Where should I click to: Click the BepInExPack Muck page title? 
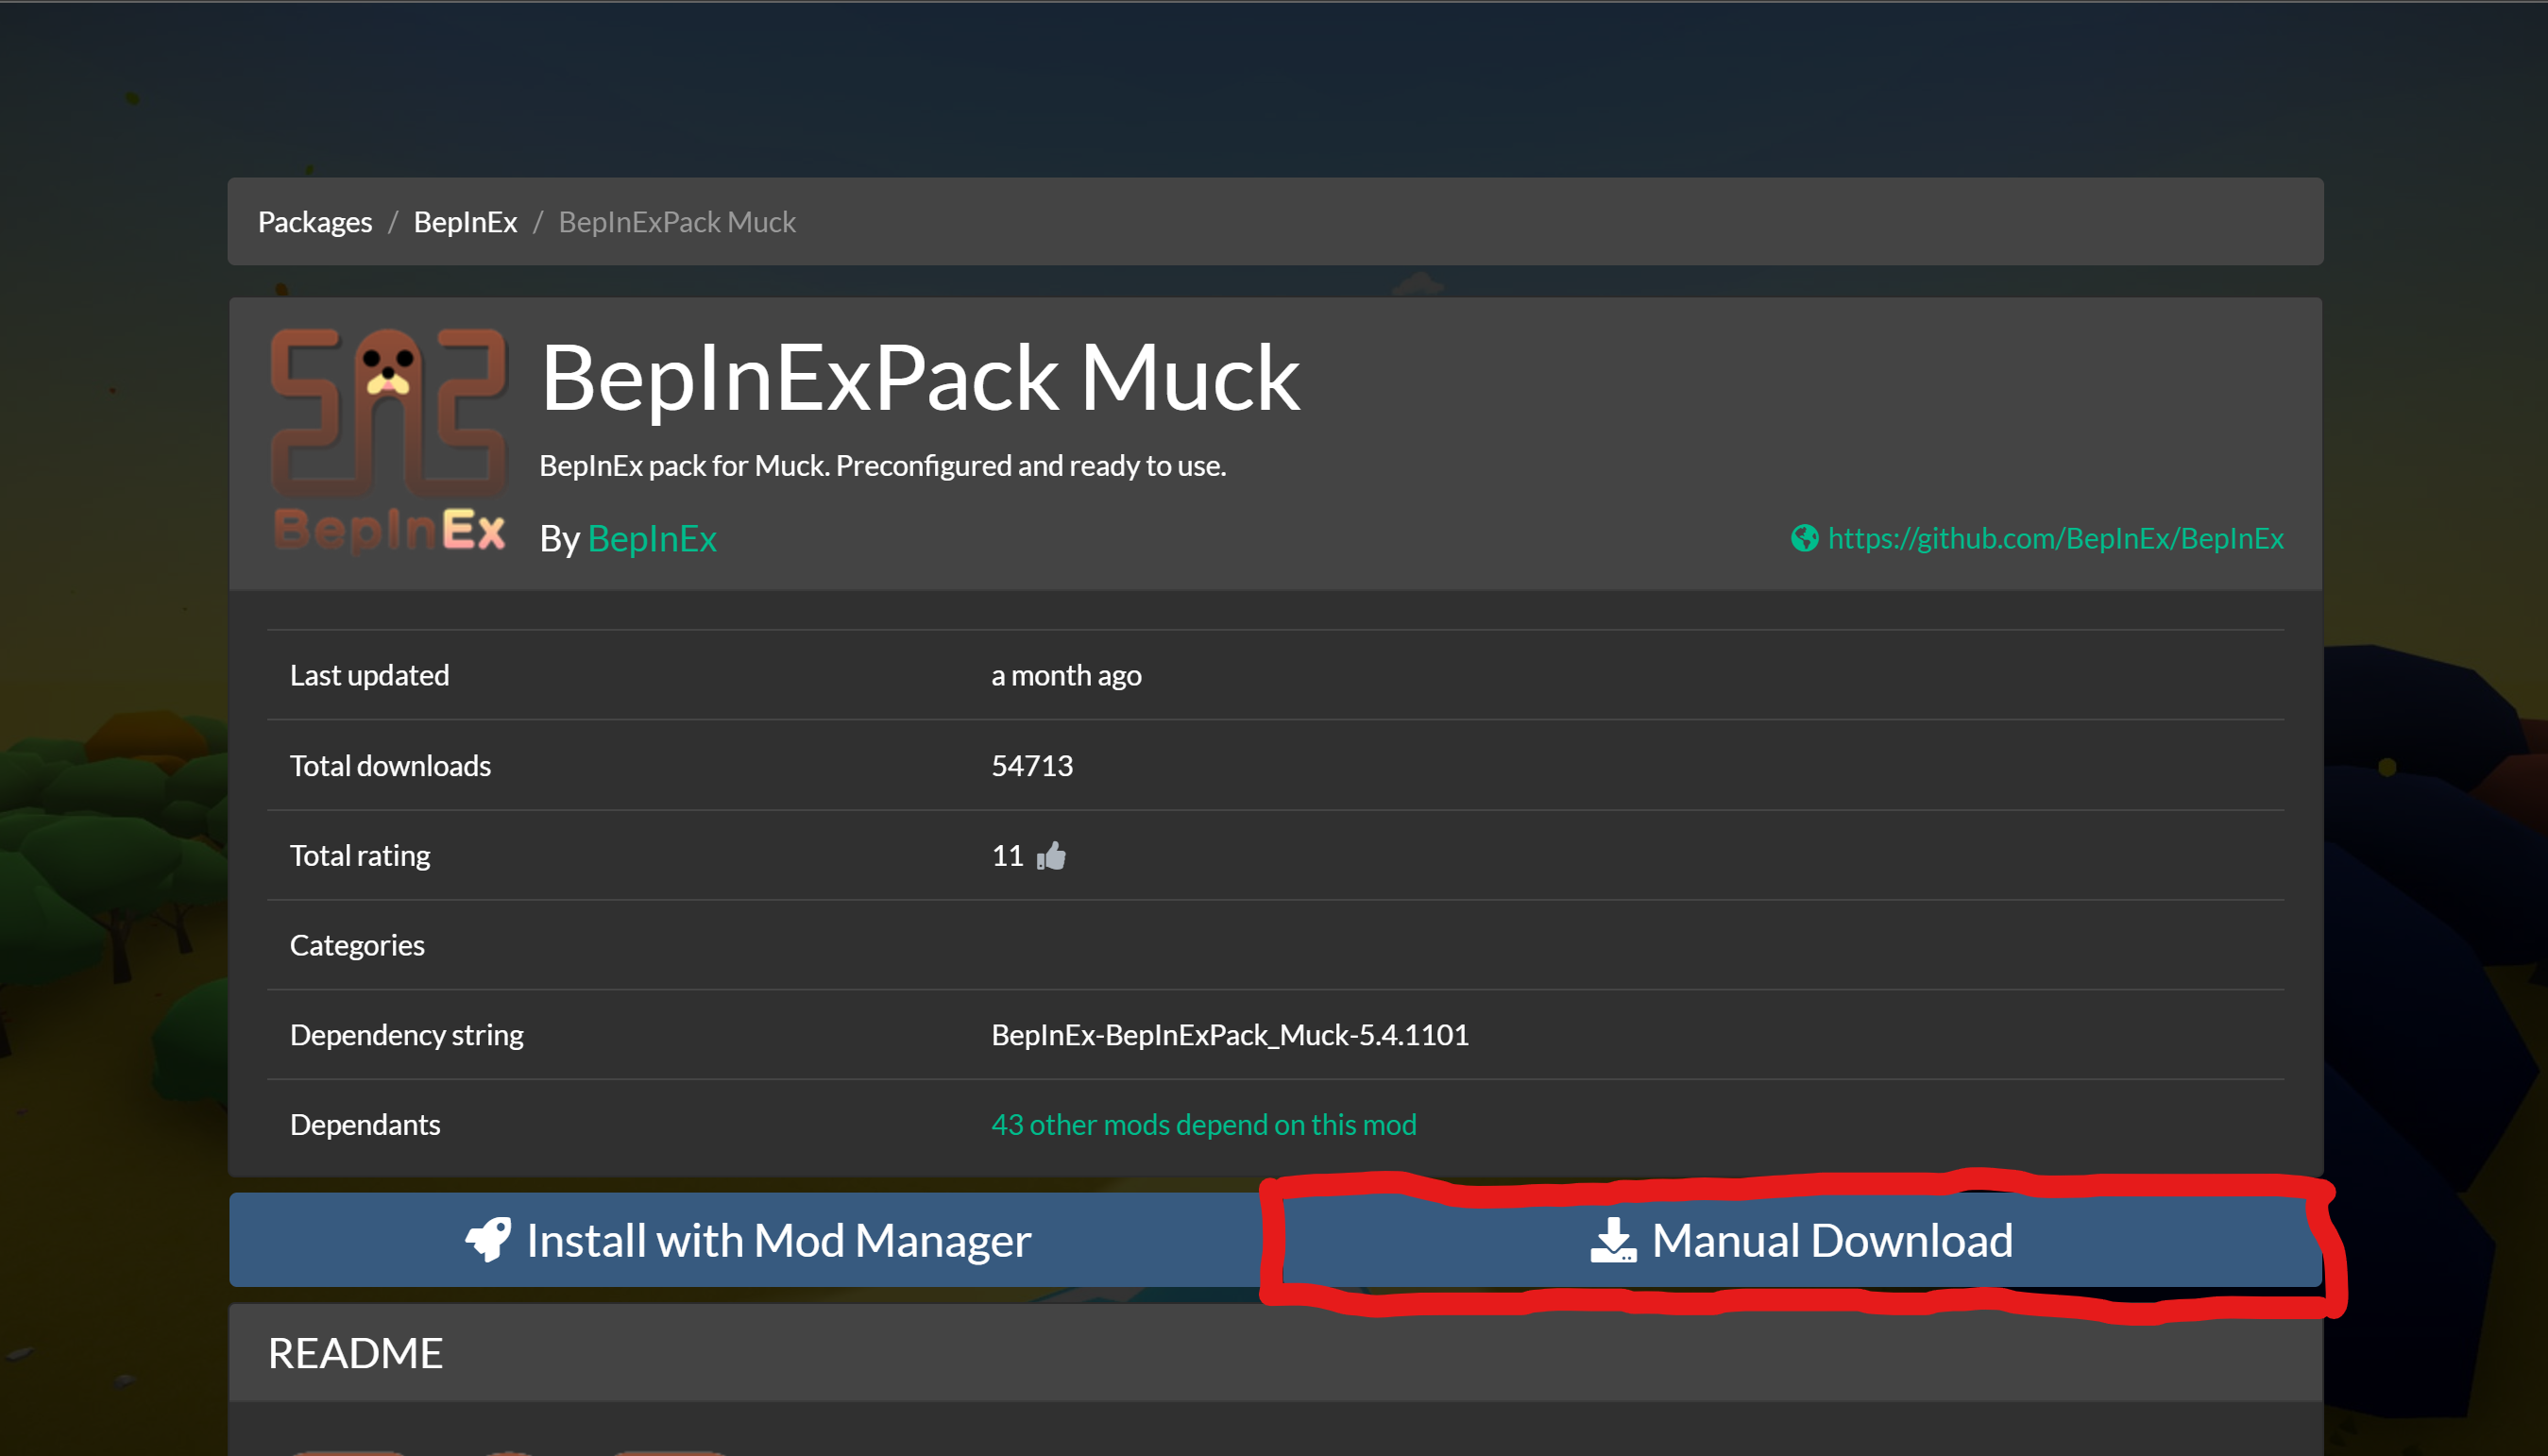pos(919,378)
